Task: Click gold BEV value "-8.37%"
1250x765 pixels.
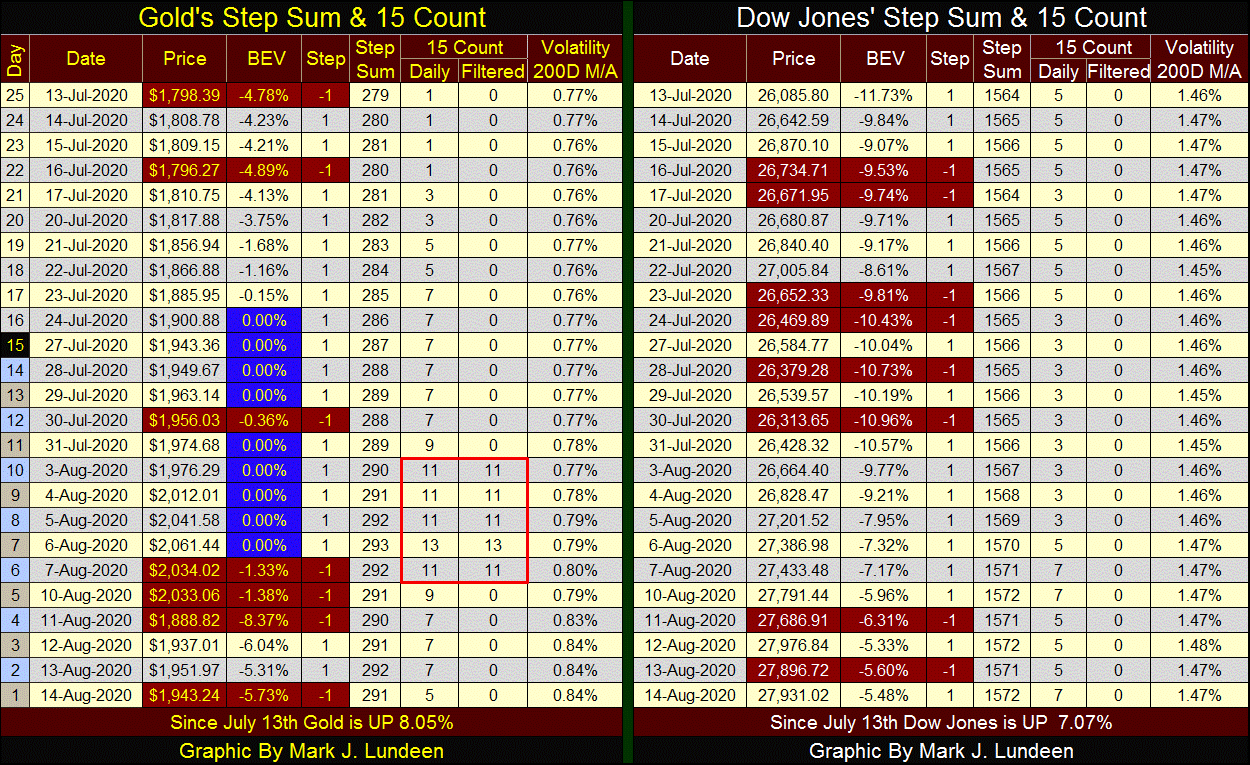Action: tap(265, 620)
